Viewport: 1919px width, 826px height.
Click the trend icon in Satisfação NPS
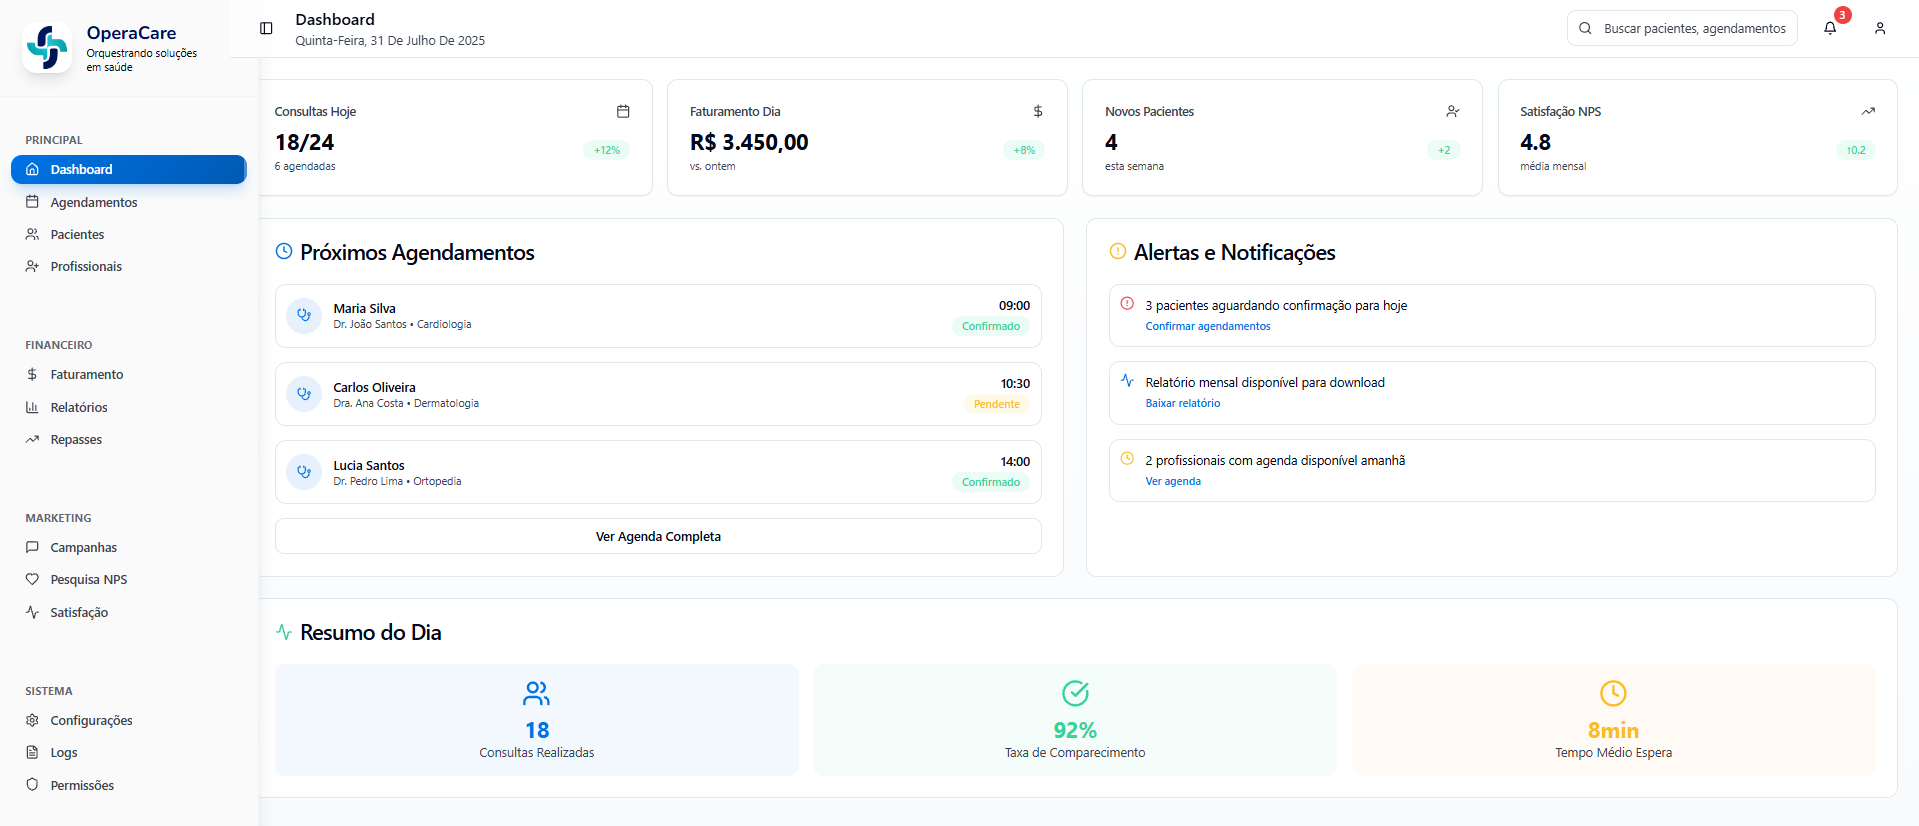point(1868,111)
